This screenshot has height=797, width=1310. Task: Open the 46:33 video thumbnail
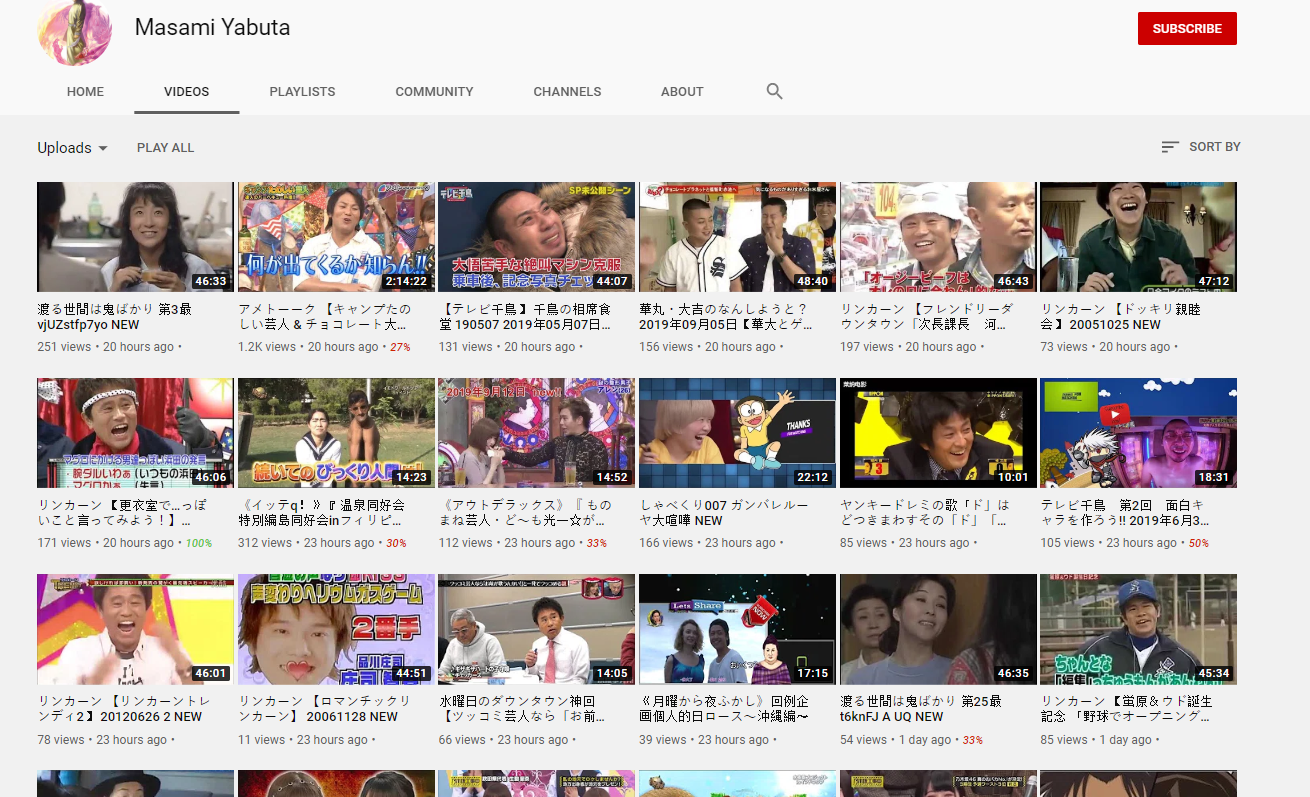[135, 237]
